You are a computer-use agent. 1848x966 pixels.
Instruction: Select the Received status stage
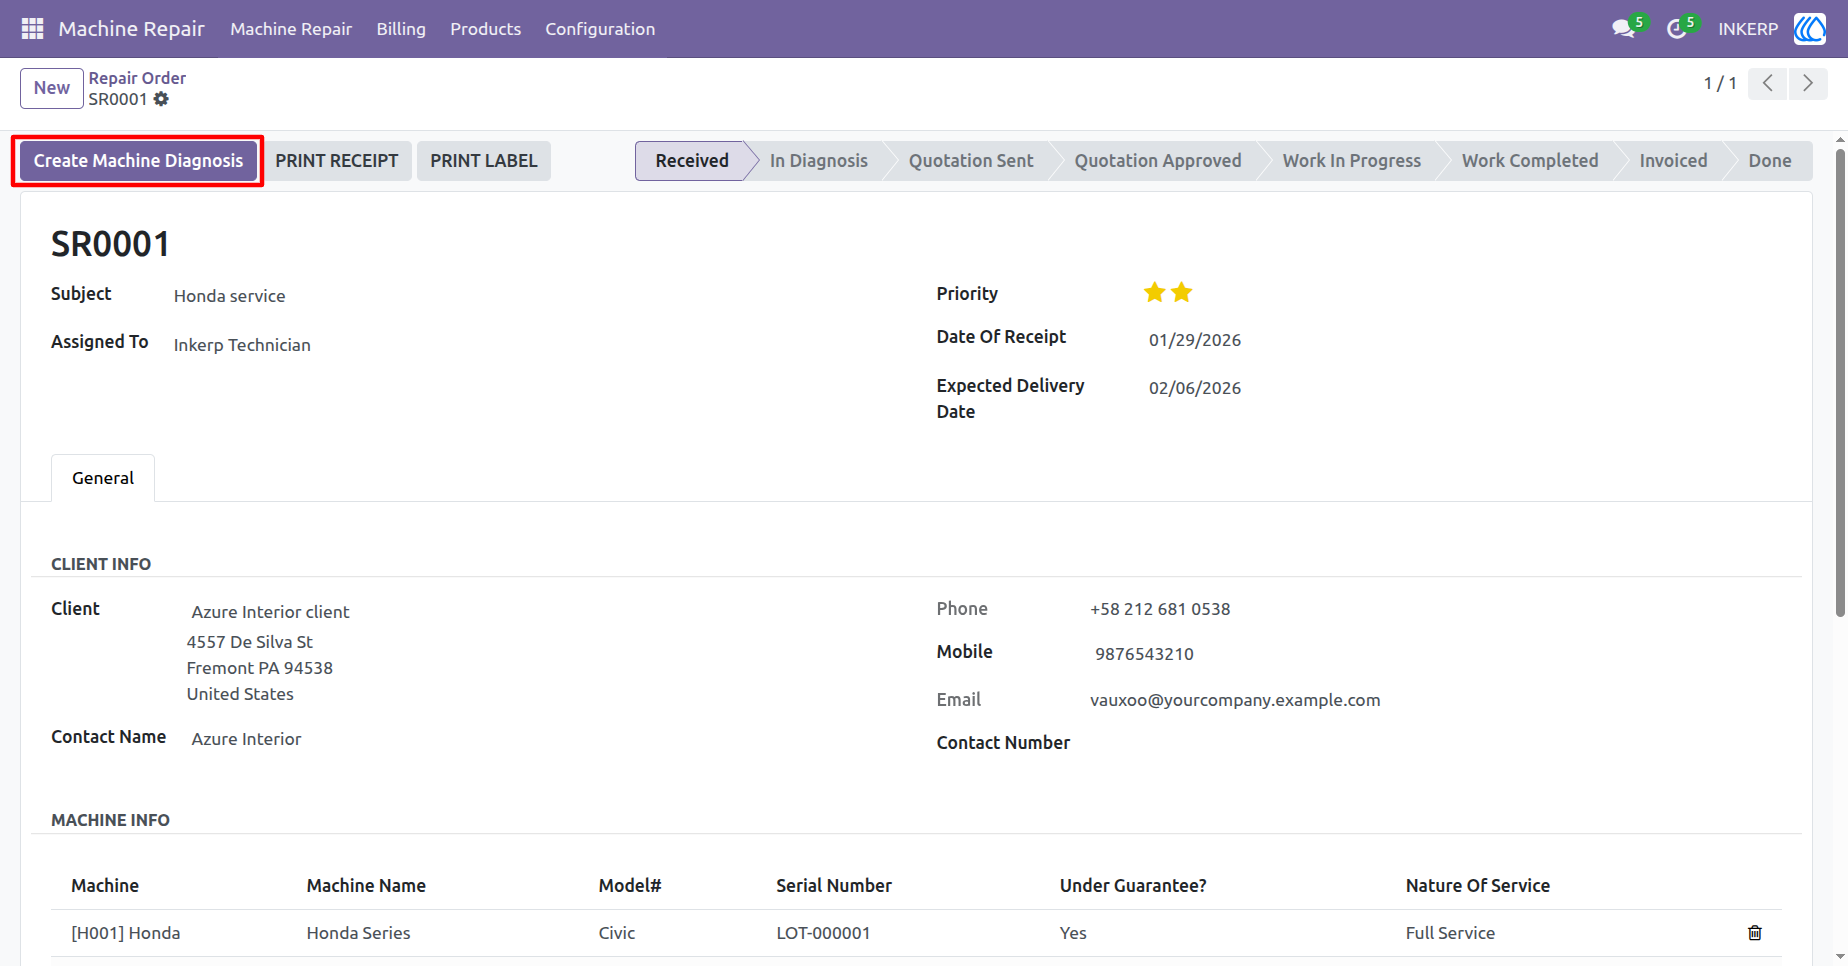pos(692,161)
